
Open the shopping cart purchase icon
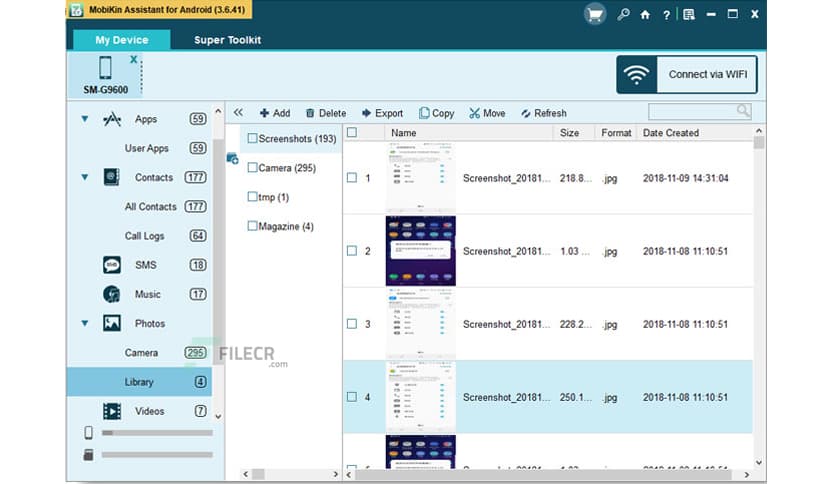[594, 14]
